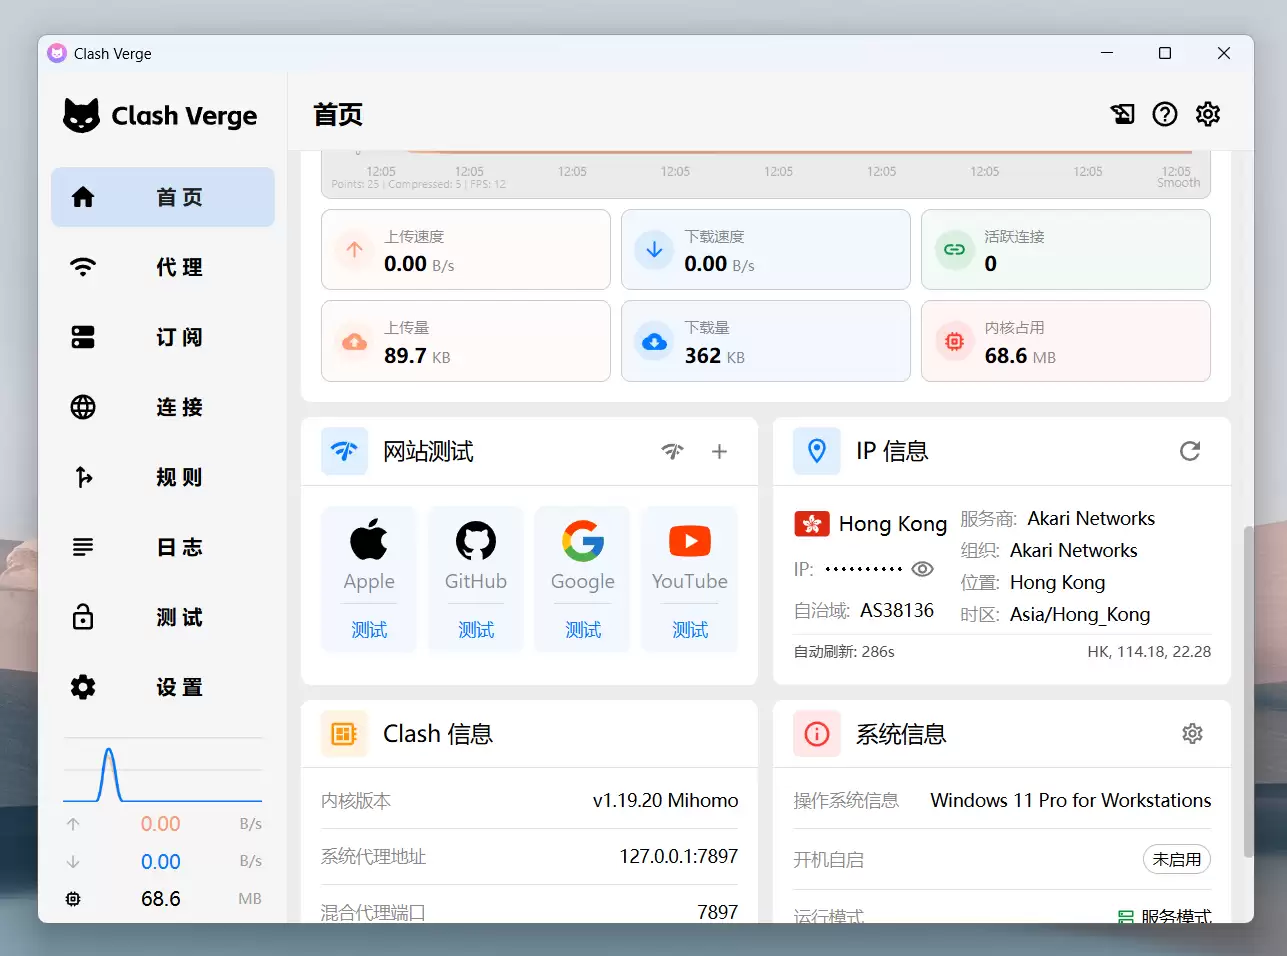The width and height of the screenshot is (1287, 956).
Task: Open the 系统信息 panel gear icon
Action: pyautogui.click(x=1192, y=733)
